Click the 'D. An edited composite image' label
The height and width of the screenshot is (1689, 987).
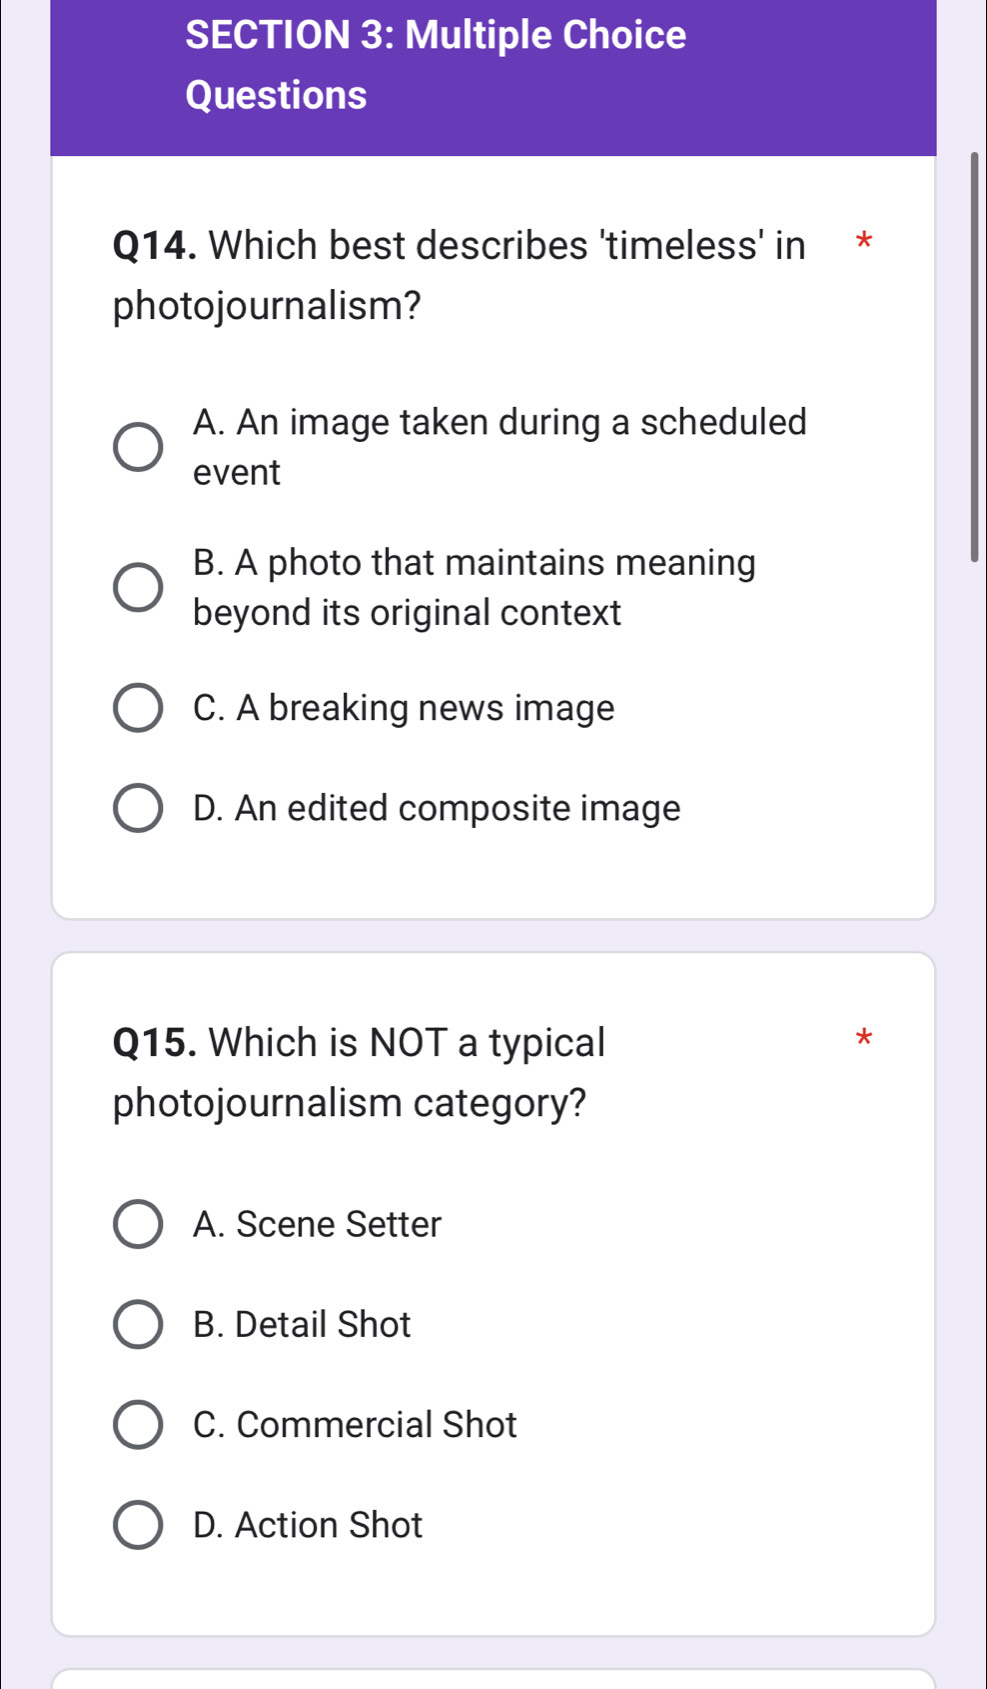click(437, 808)
